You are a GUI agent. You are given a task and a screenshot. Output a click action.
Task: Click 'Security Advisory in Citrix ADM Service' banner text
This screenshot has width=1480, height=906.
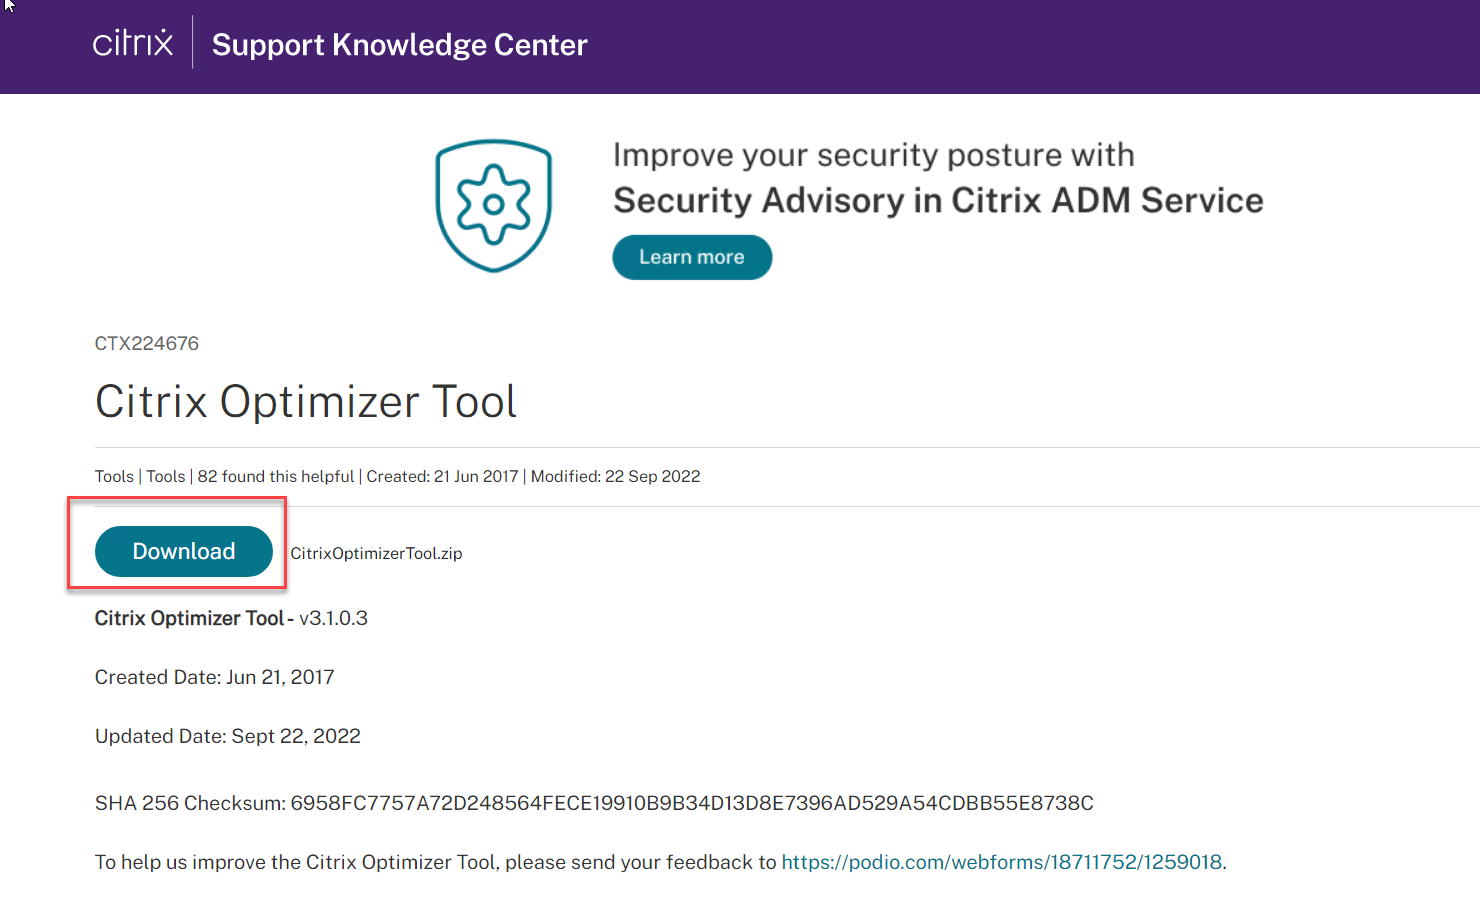[937, 201]
